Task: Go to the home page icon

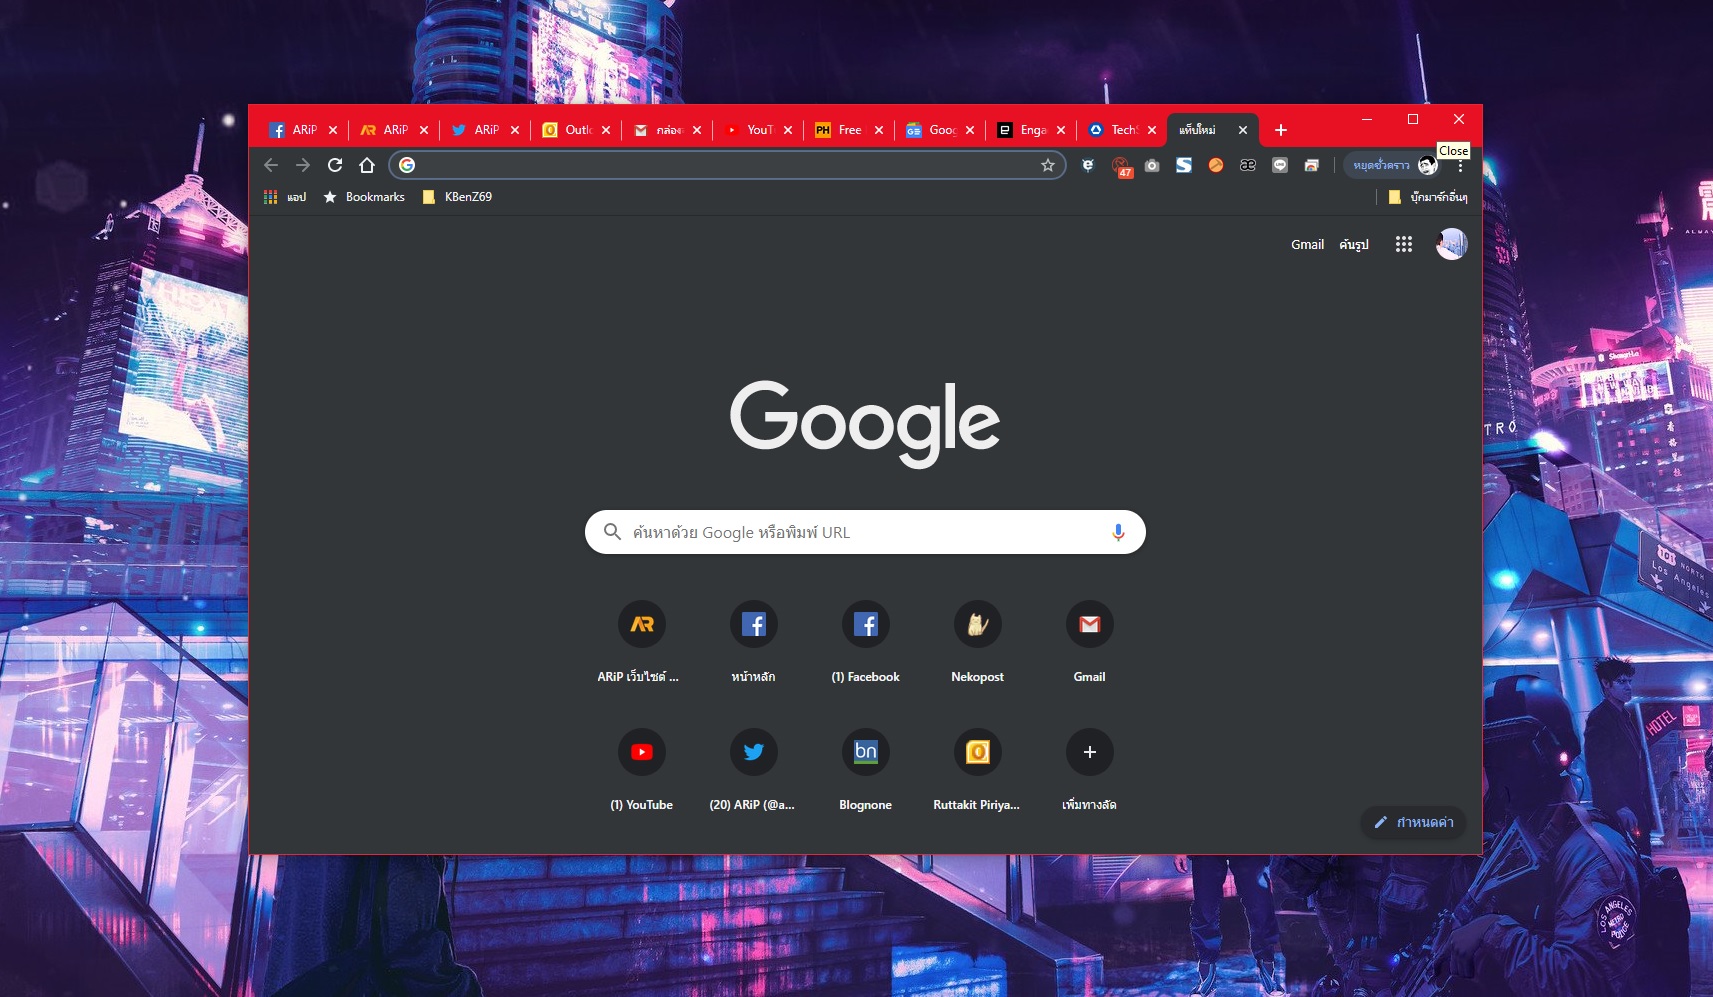Action: click(367, 165)
